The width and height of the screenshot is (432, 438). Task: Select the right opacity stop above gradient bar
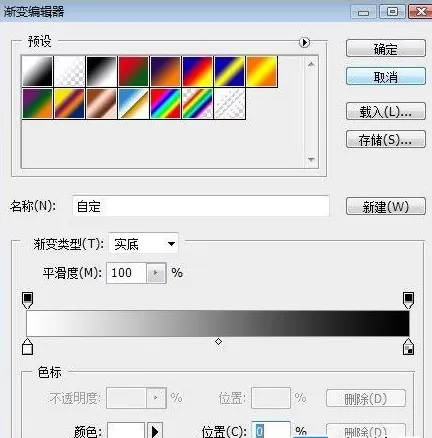click(408, 300)
